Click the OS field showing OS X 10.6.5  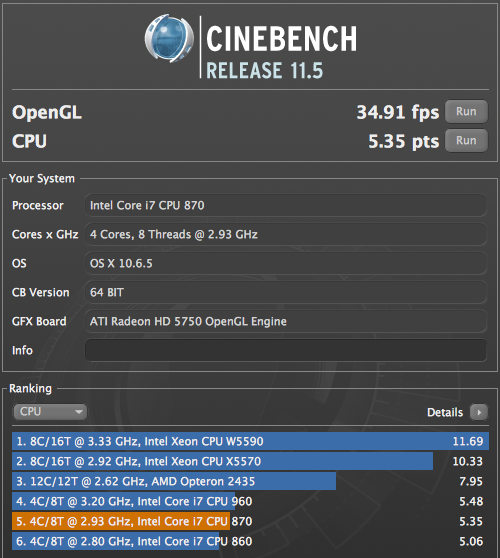click(x=286, y=263)
